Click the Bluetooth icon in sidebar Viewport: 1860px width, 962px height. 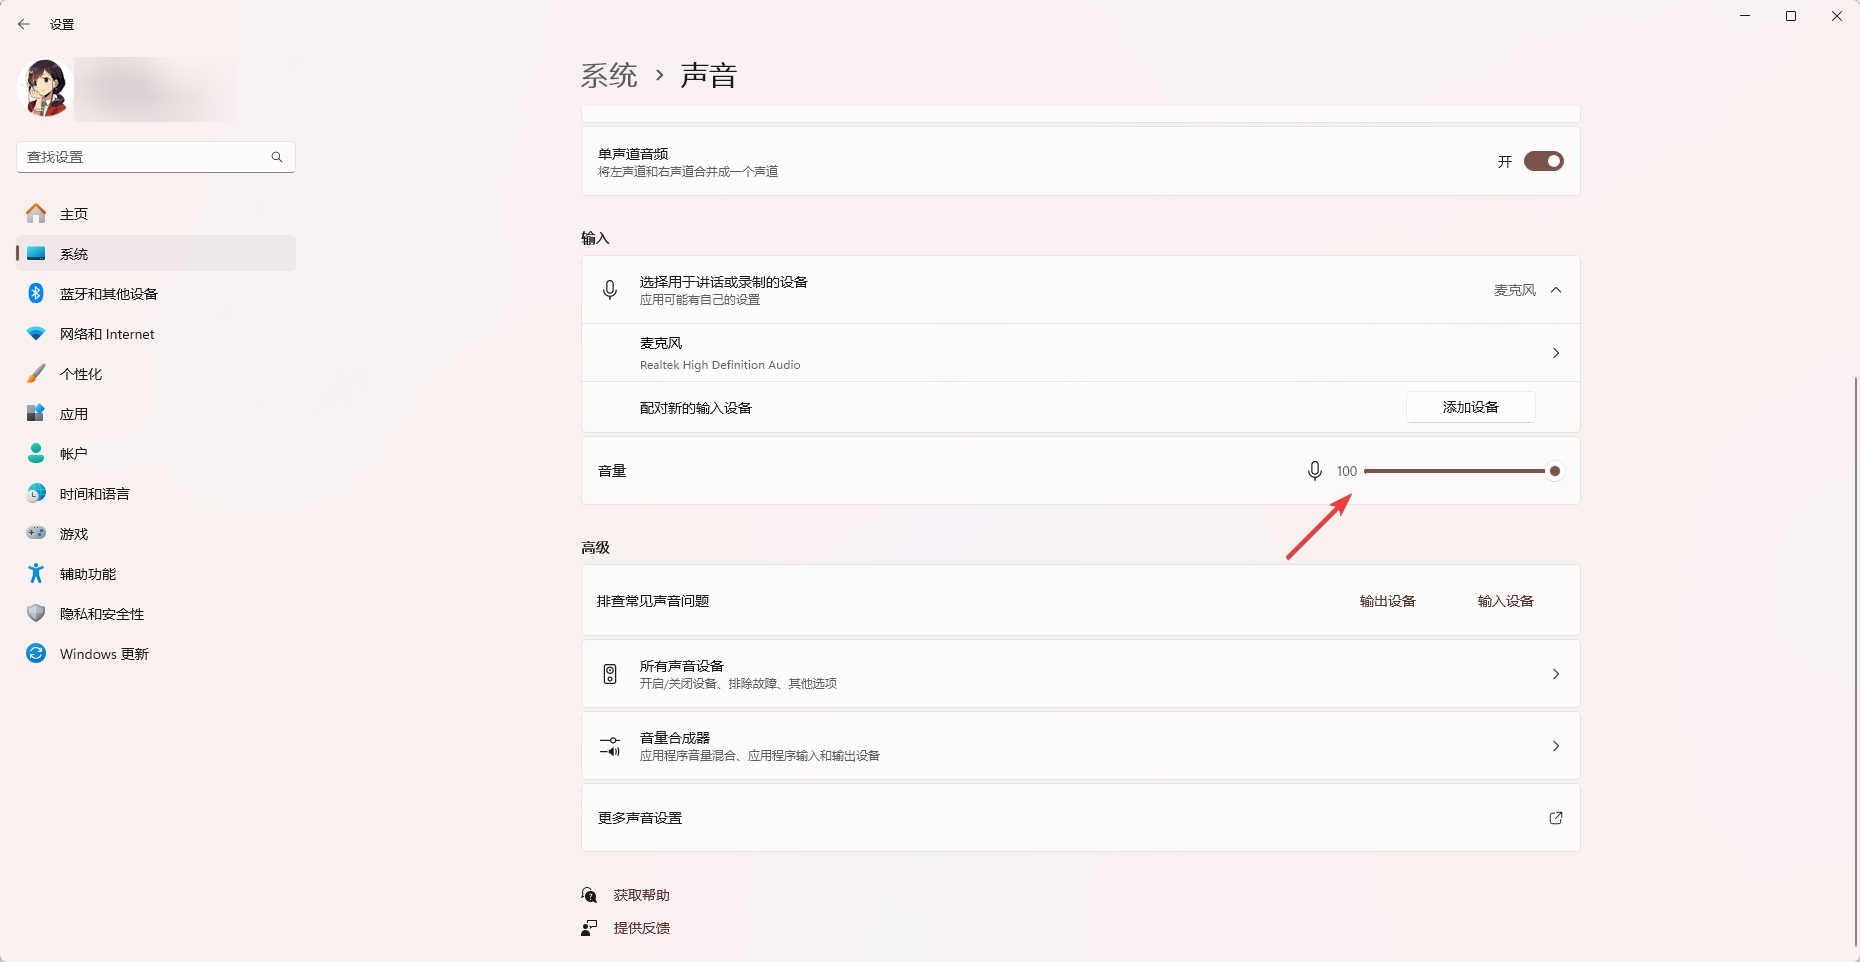coord(36,293)
